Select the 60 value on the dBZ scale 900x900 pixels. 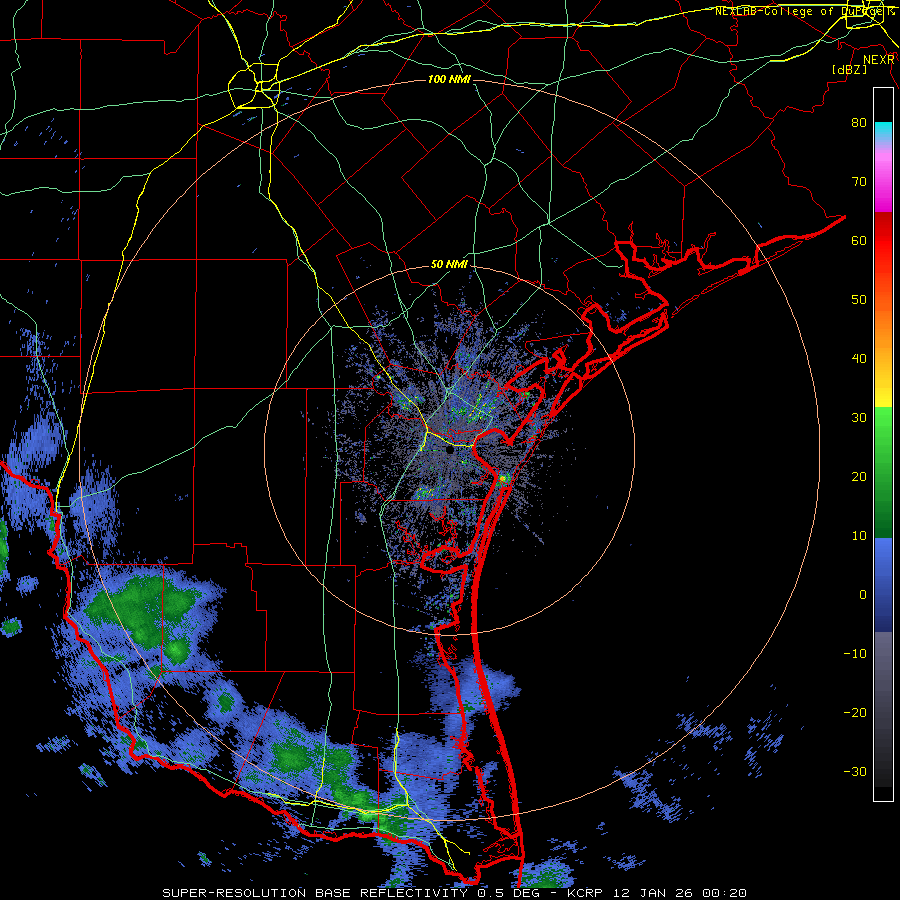(x=859, y=240)
